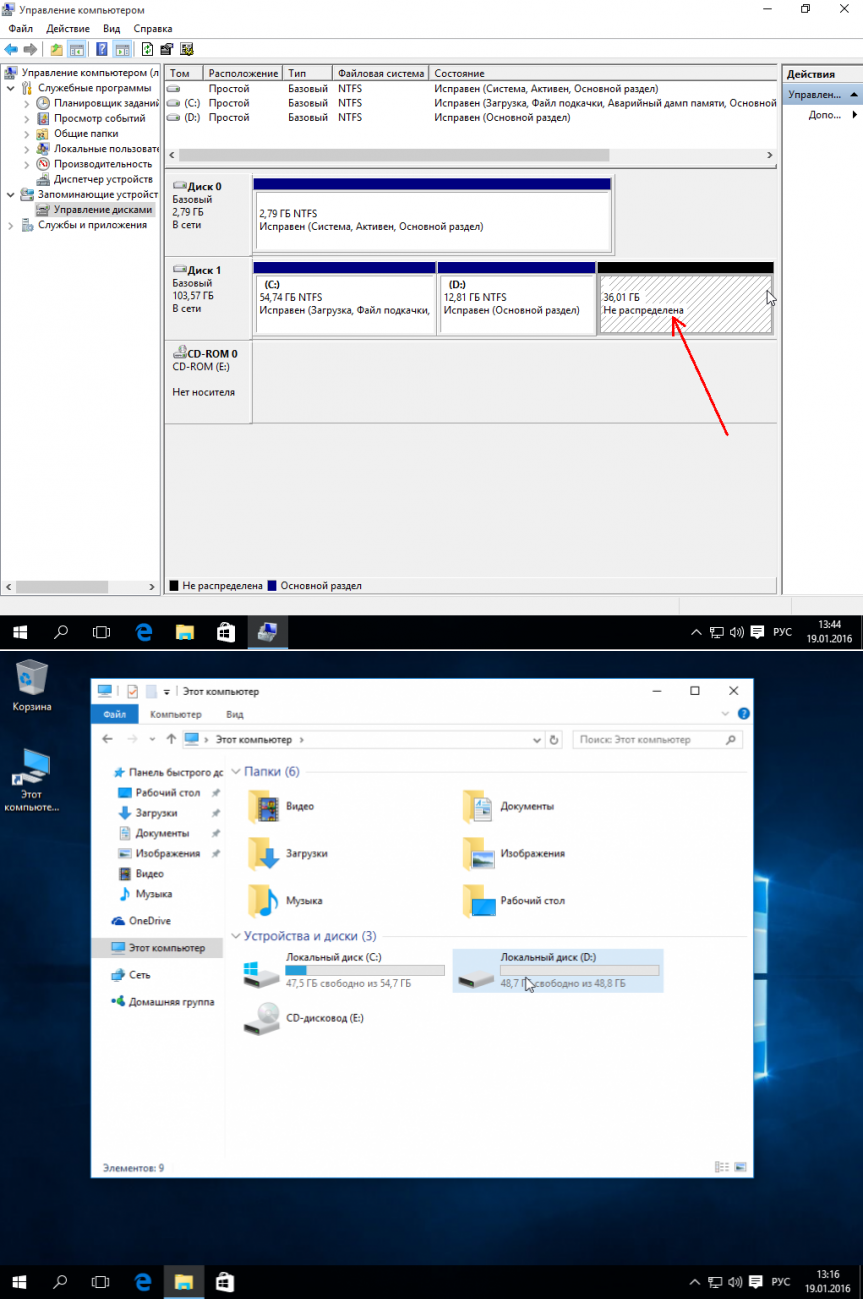The width and height of the screenshot is (863, 1299).
Task: Open the Изображения folder in Папки group
Action: pyautogui.click(x=514, y=853)
